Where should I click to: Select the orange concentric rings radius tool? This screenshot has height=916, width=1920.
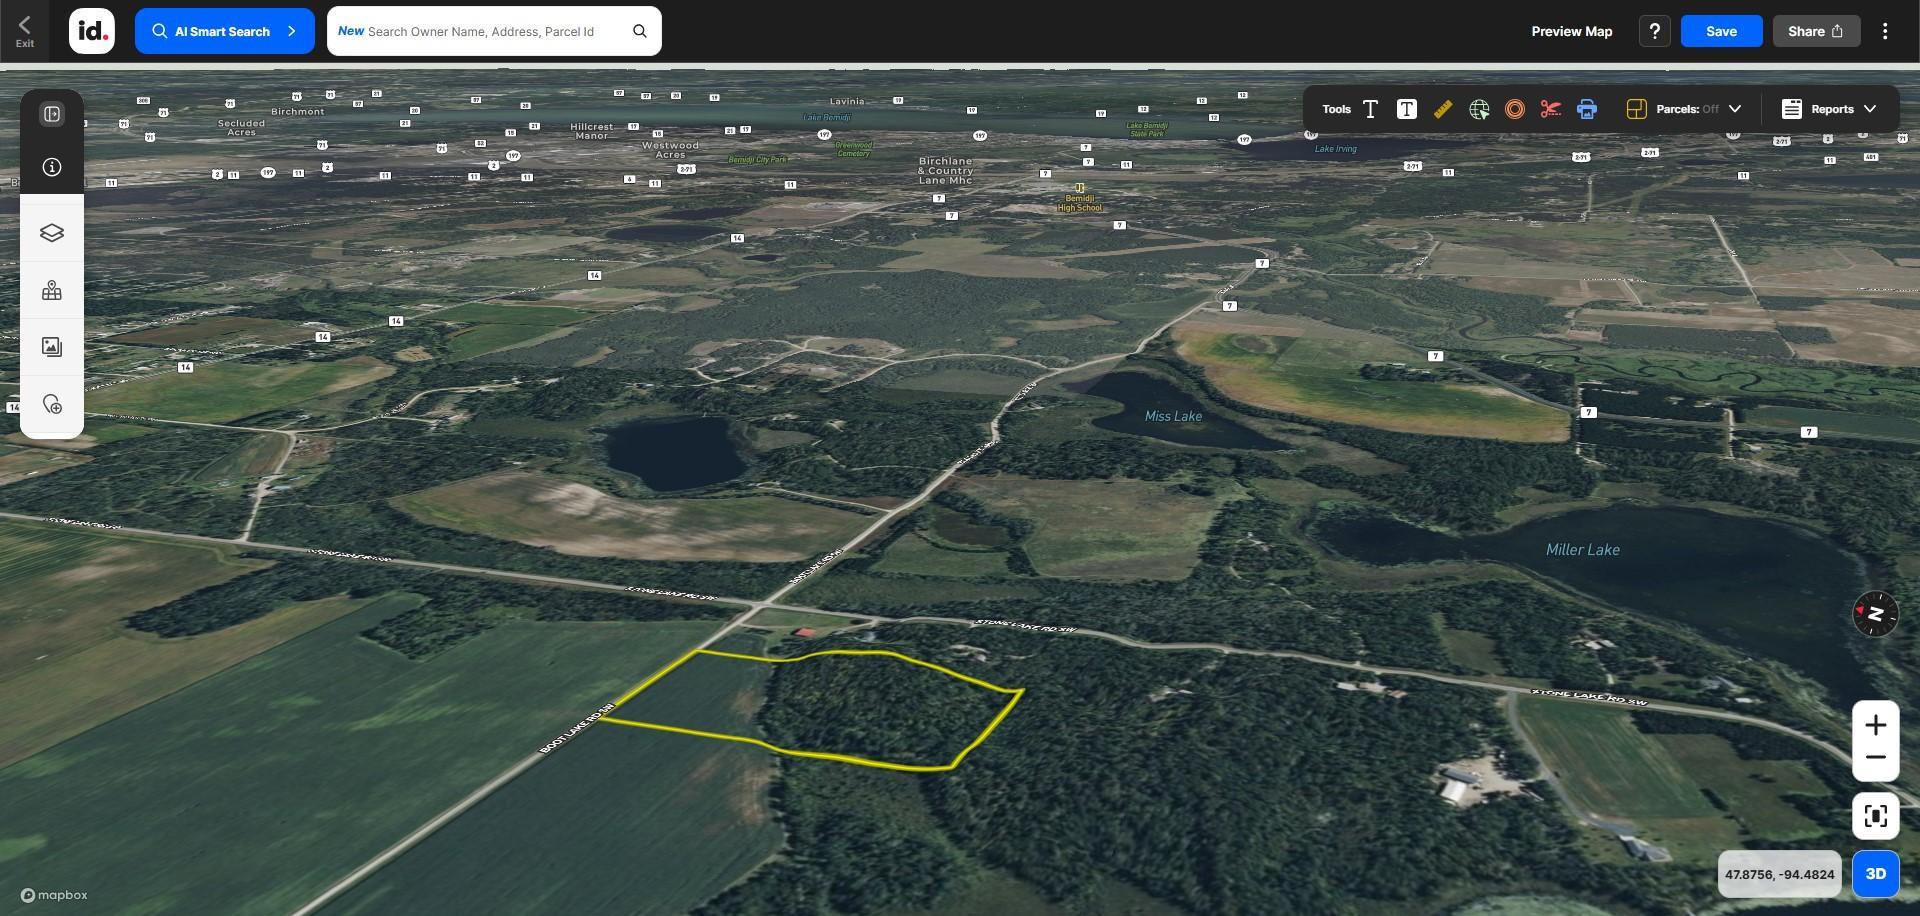click(x=1514, y=109)
